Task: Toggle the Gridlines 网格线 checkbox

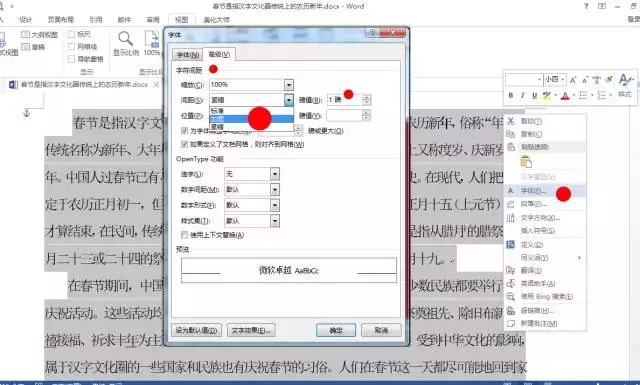Action: 71,47
